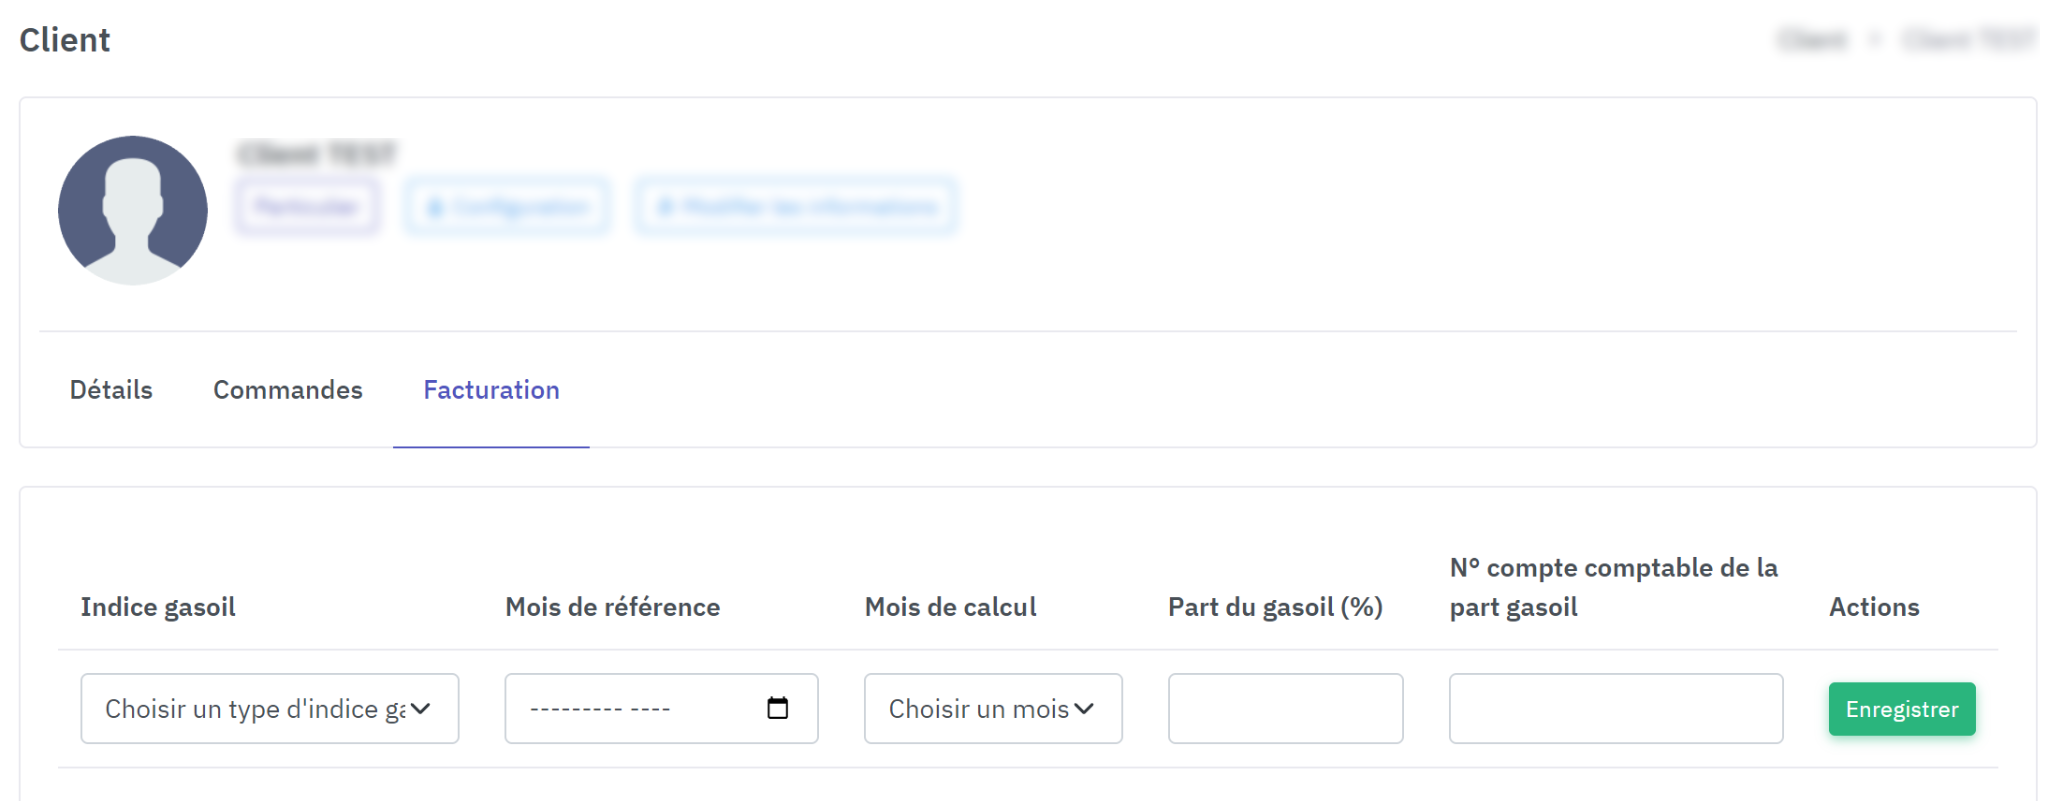Screen dimensions: 2048x801
Task: Click the Client page title
Action: tap(65, 40)
